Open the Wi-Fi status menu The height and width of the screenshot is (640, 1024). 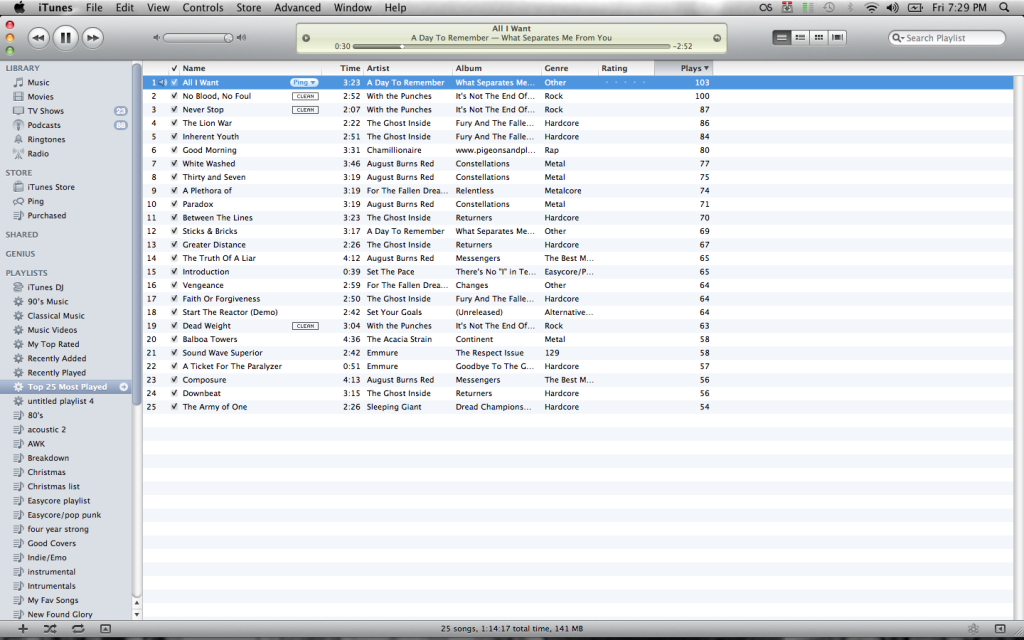pyautogui.click(x=871, y=8)
